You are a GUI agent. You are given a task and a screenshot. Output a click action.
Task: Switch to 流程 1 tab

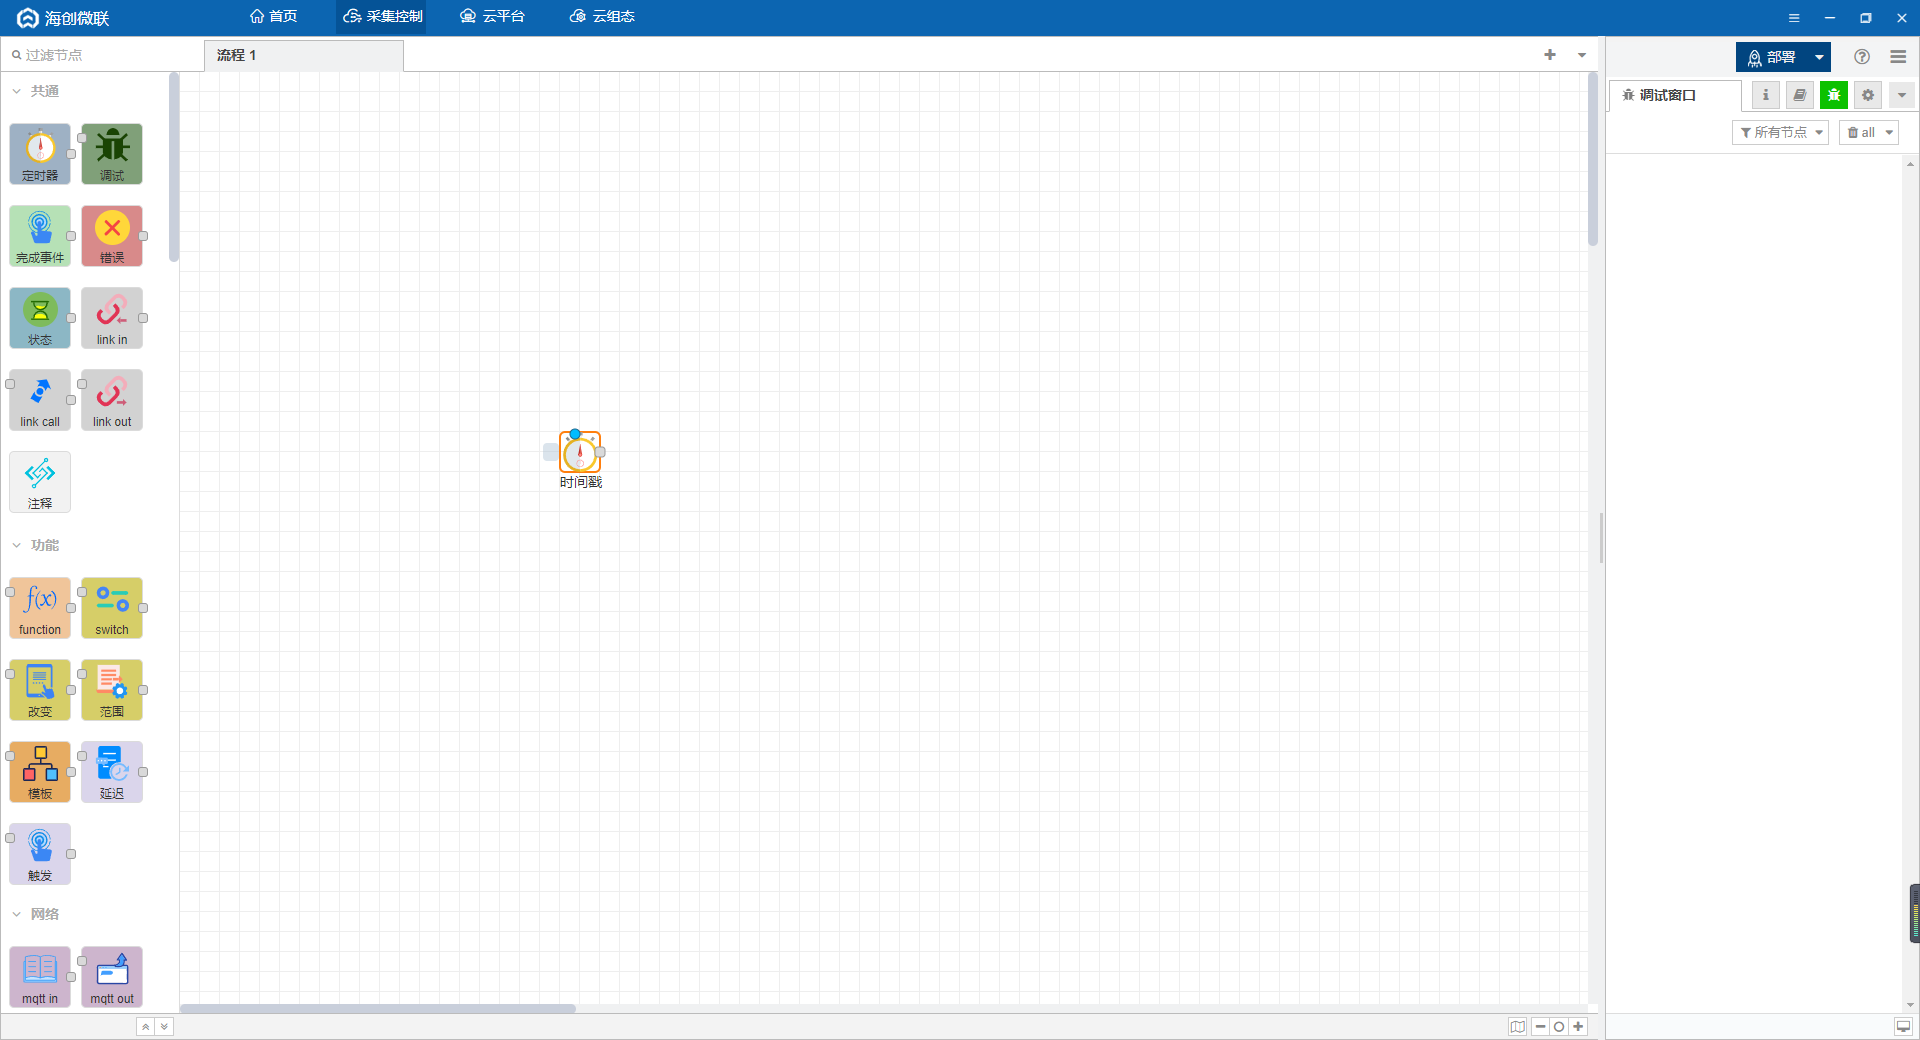[304, 55]
